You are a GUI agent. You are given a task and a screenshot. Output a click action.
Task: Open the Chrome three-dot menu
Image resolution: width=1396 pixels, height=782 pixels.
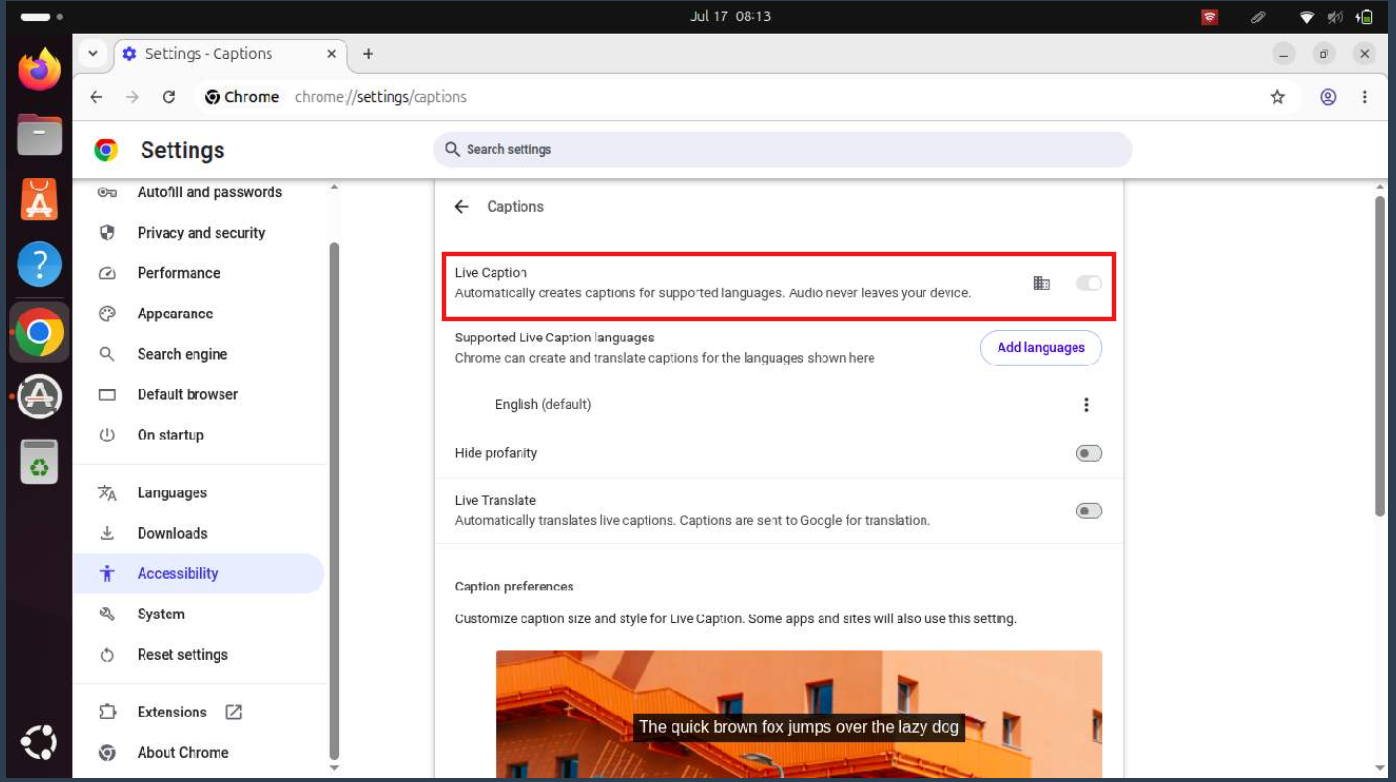tap(1364, 97)
